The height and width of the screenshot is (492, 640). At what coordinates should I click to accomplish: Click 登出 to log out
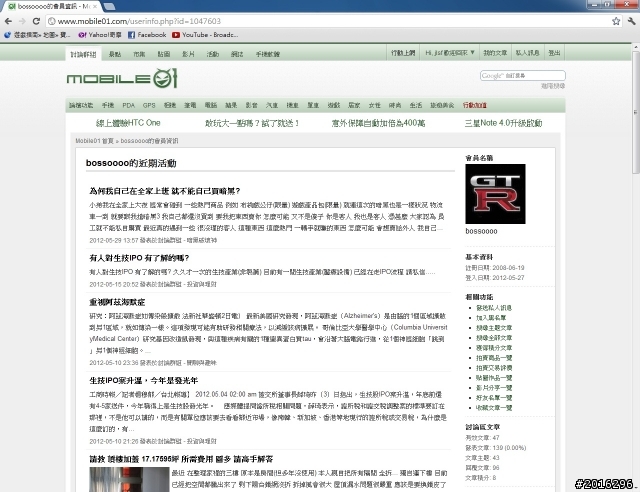pyautogui.click(x=554, y=53)
